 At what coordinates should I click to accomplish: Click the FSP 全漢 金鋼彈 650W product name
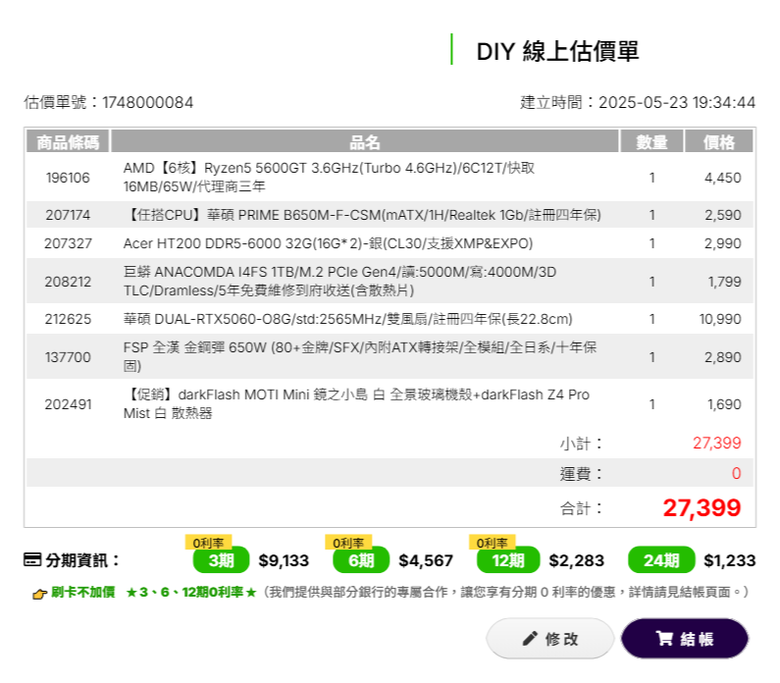coord(360,357)
